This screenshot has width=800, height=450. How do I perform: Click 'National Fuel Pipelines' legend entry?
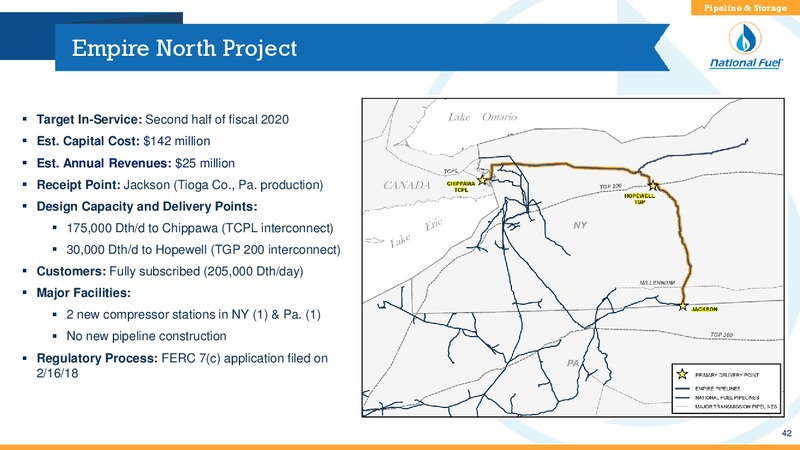tap(718, 398)
